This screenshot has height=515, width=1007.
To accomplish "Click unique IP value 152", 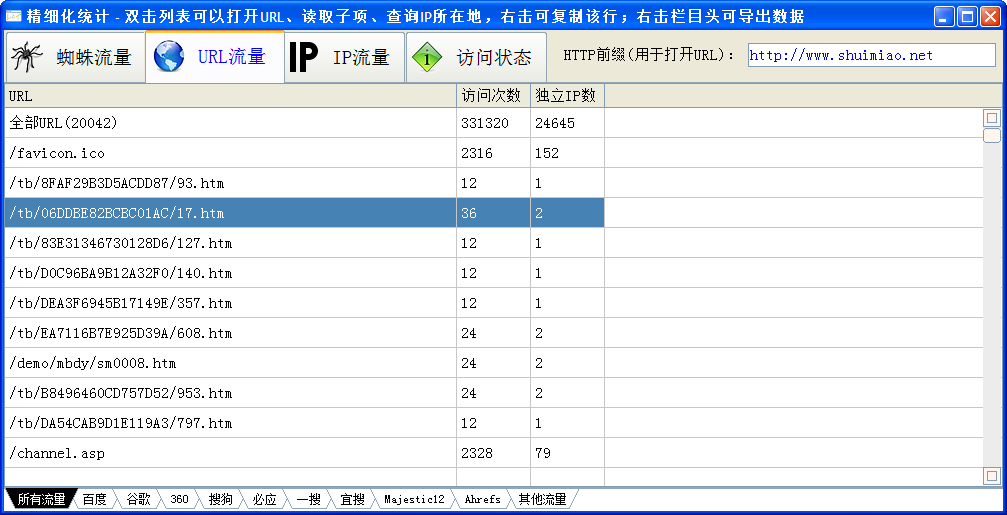I will tap(567, 153).
